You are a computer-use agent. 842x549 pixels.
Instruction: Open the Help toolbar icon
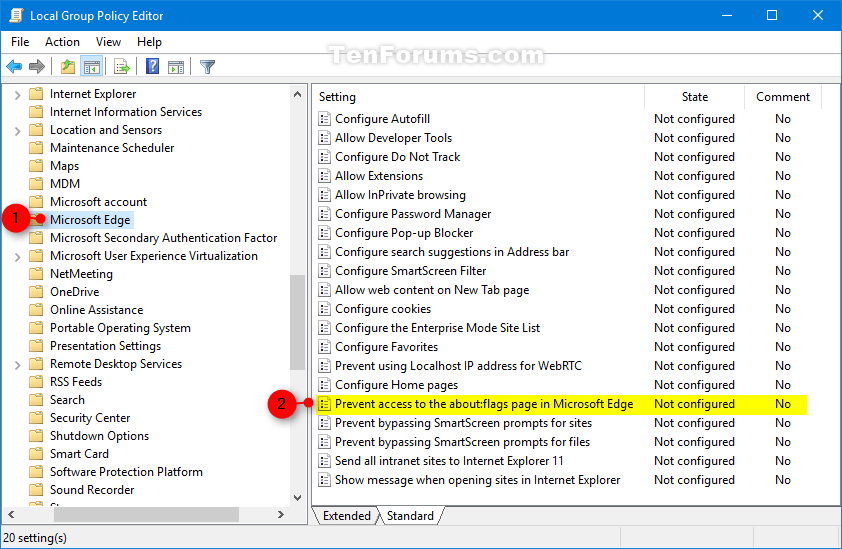tap(153, 67)
